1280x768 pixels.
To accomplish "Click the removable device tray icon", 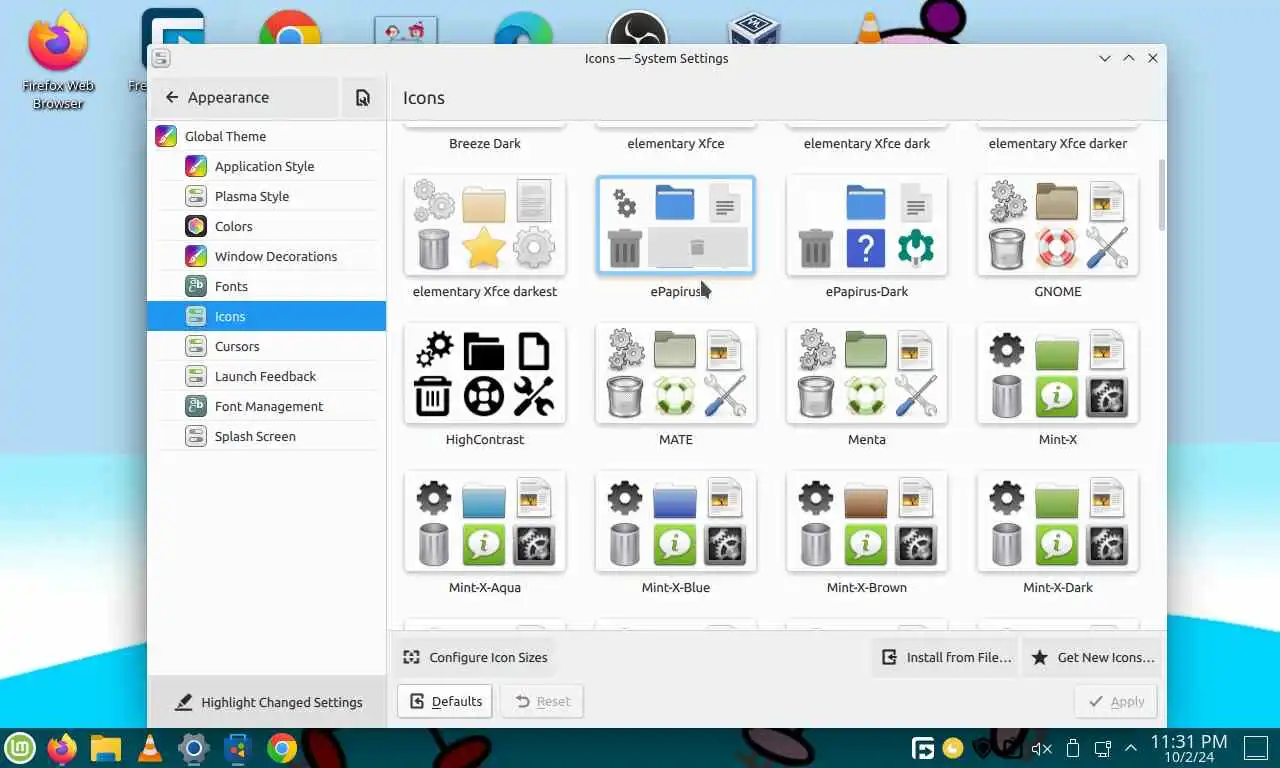I will point(1073,748).
